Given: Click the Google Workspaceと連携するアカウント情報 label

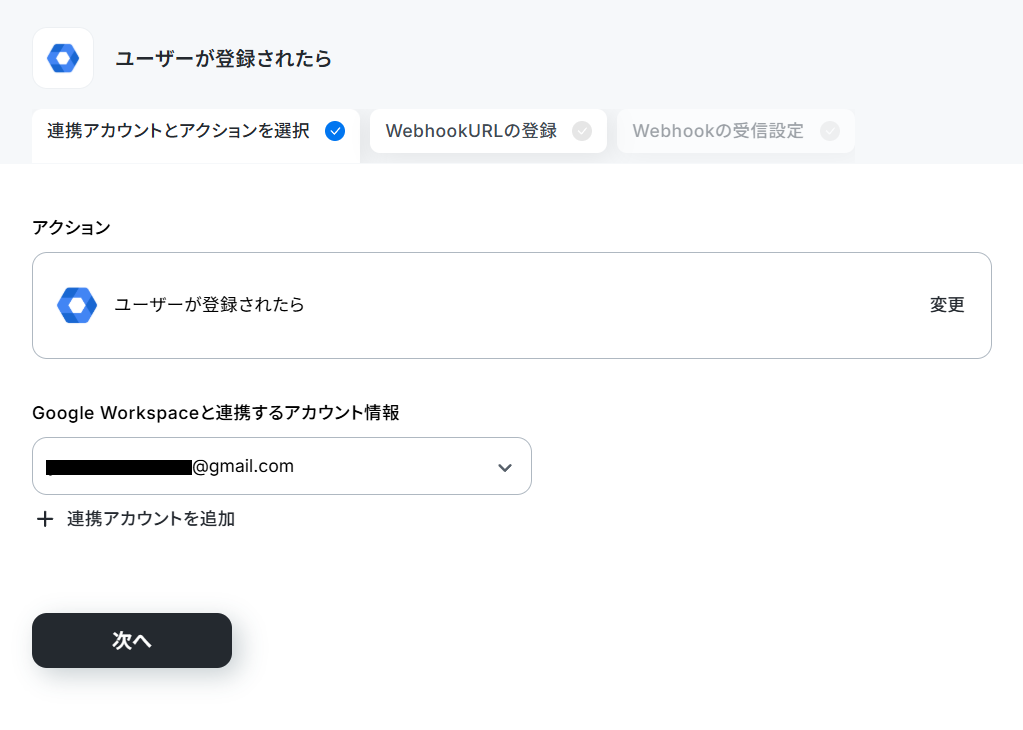Looking at the screenshot, I should 216,413.
